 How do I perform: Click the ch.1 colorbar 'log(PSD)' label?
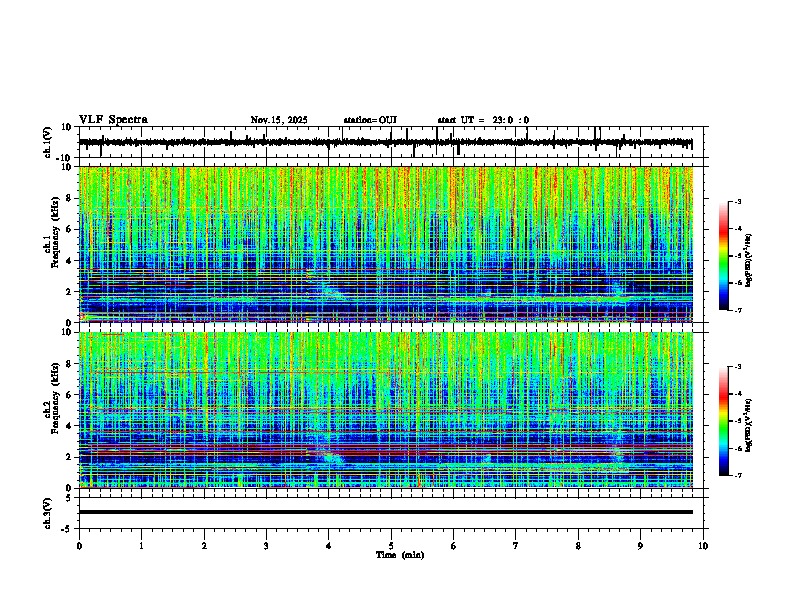[x=749, y=261]
